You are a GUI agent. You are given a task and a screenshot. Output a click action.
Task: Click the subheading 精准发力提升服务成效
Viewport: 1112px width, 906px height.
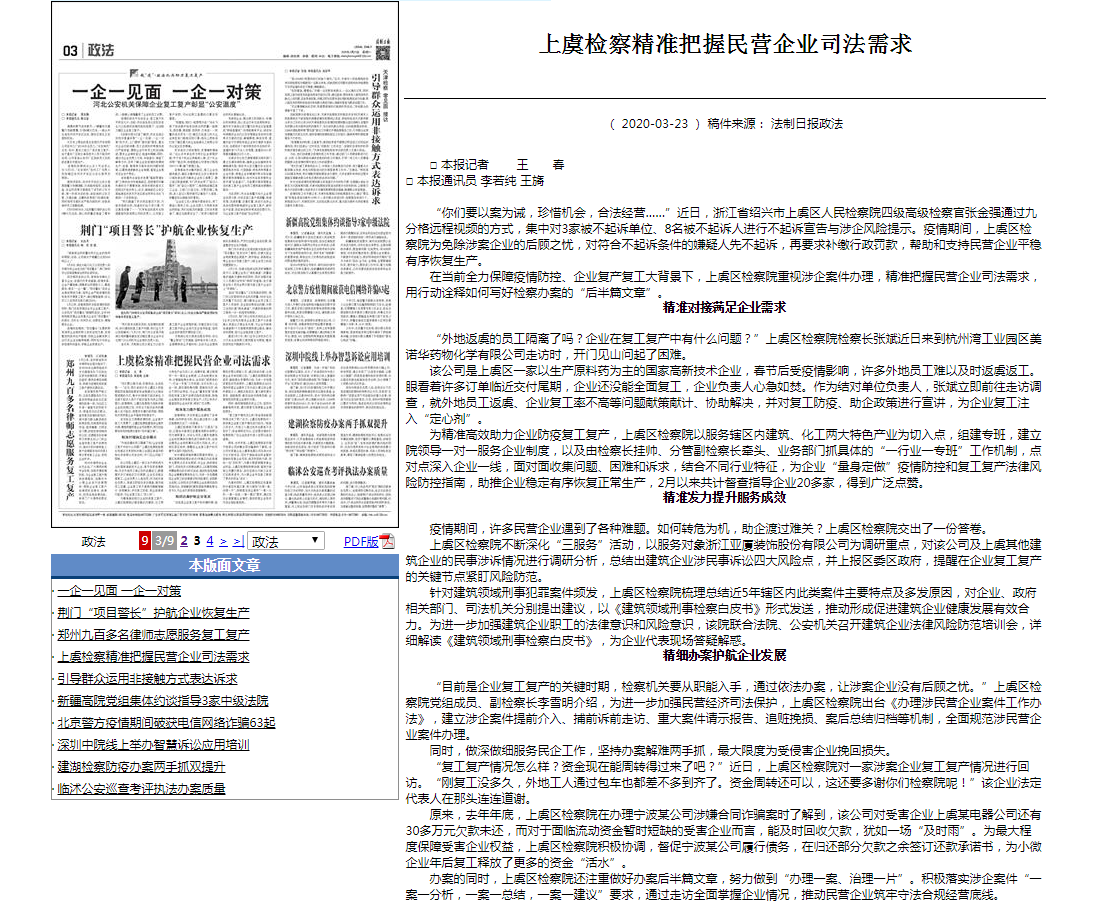(x=724, y=498)
